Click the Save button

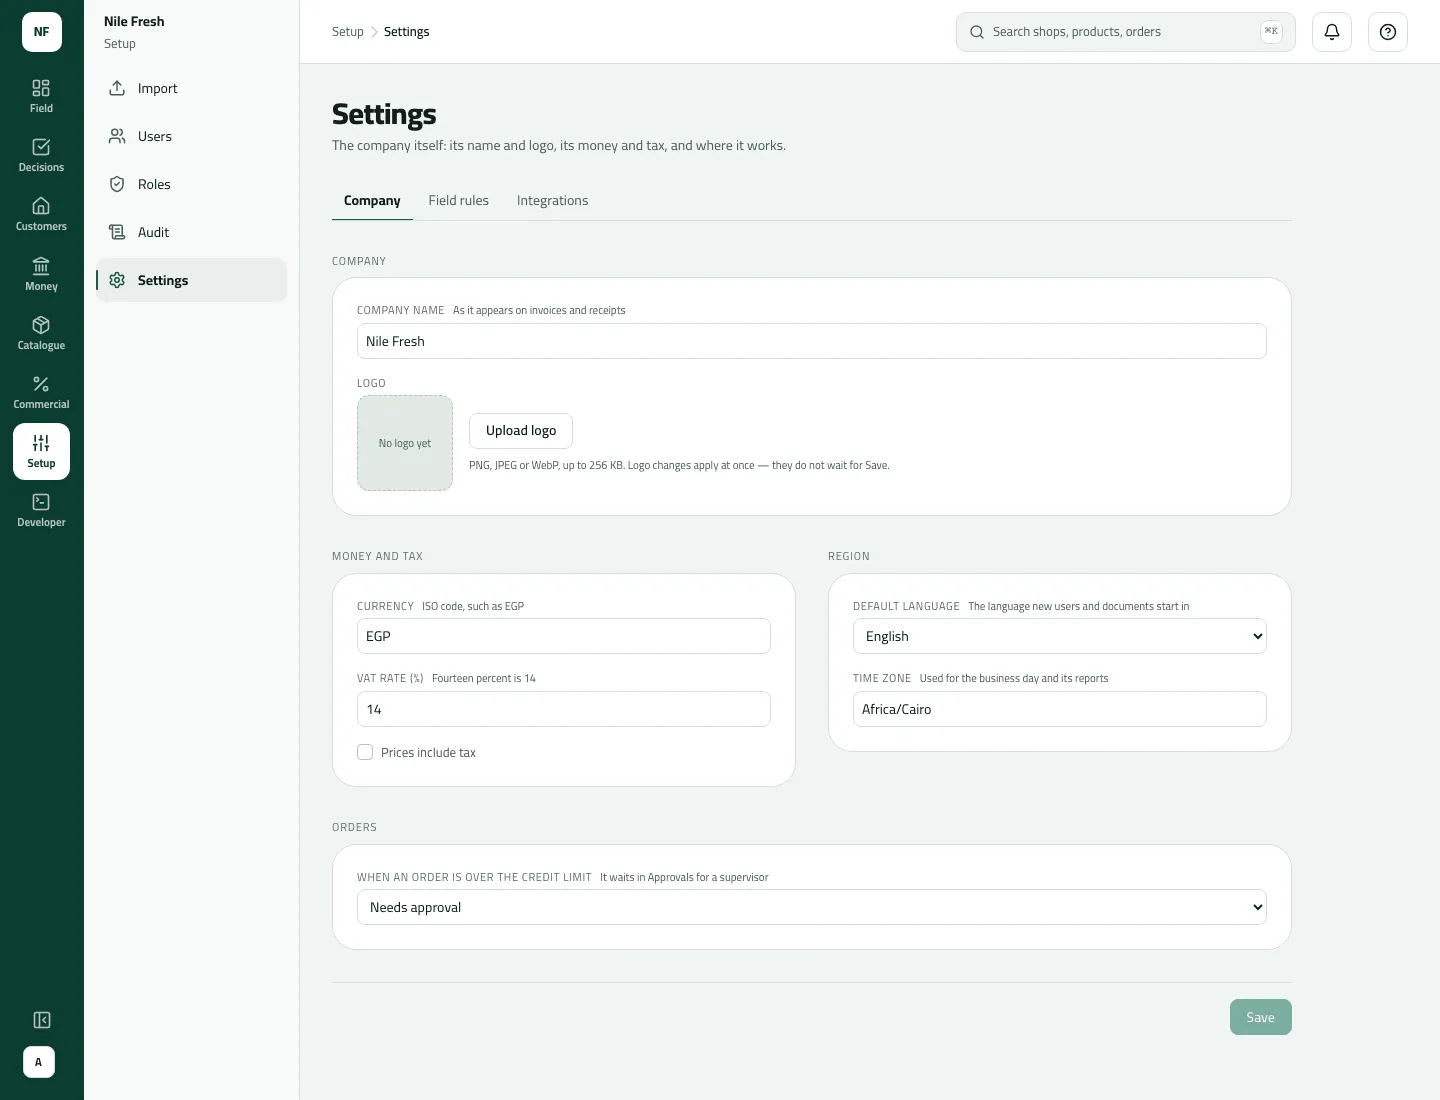[x=1261, y=1017]
